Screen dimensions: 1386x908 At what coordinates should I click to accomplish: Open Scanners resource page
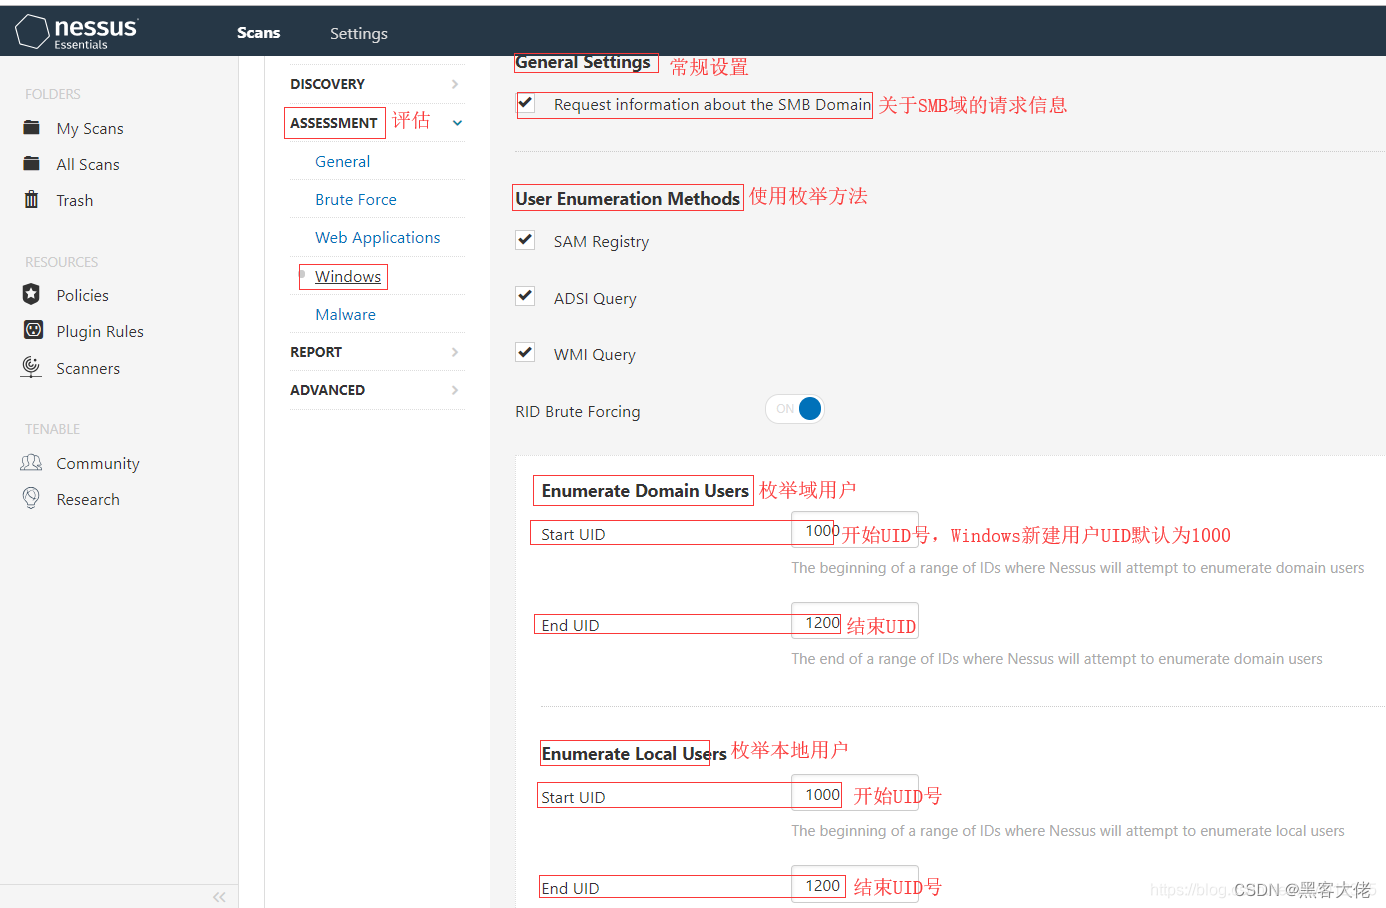tap(88, 369)
